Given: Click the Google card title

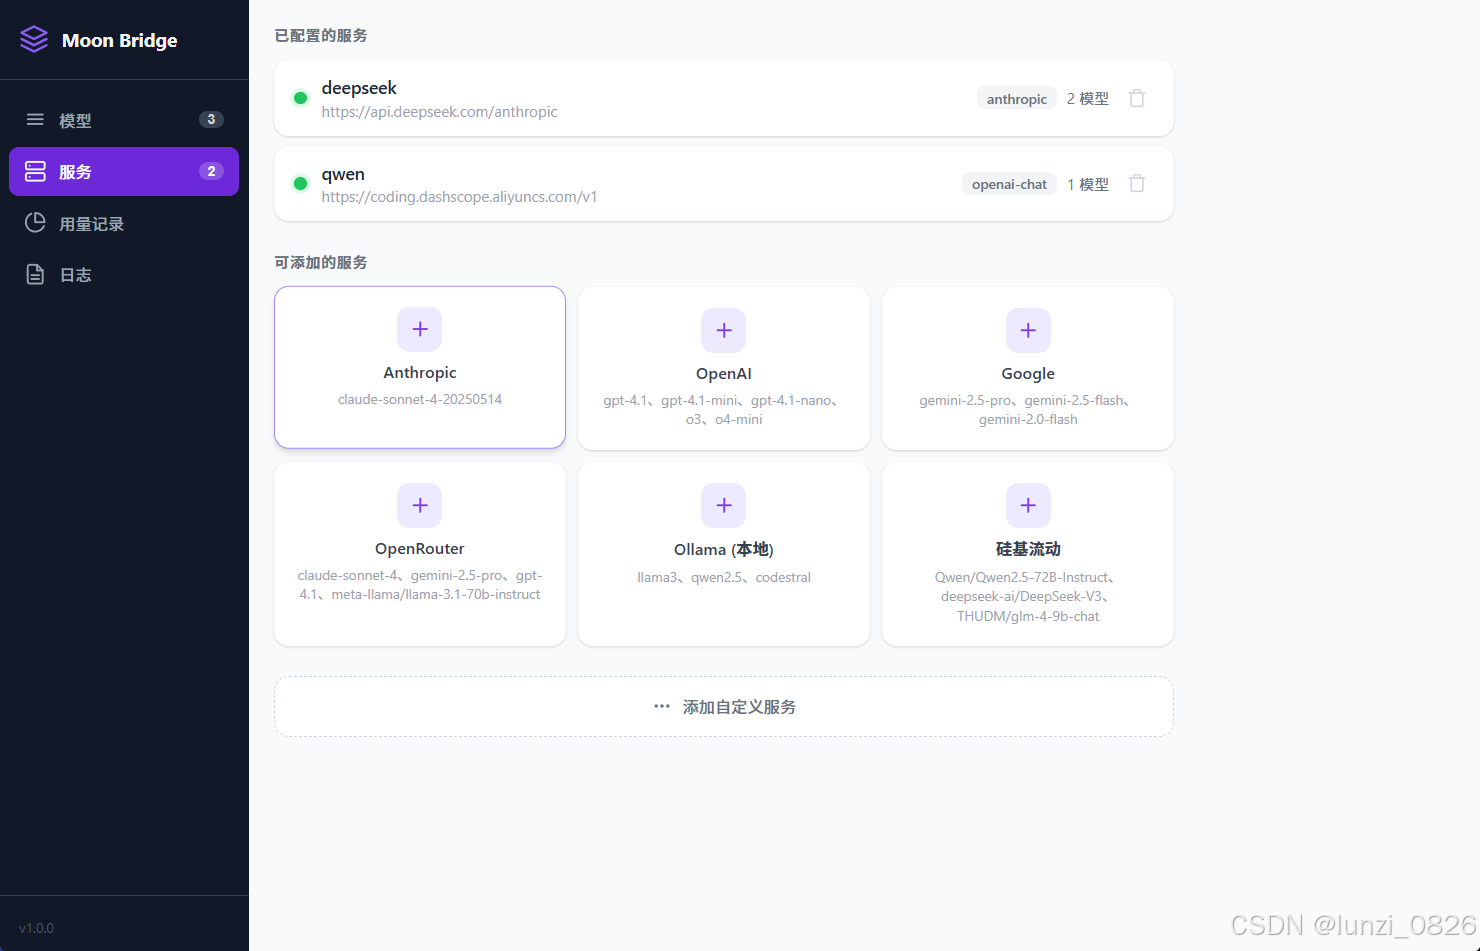Looking at the screenshot, I should tap(1028, 373).
